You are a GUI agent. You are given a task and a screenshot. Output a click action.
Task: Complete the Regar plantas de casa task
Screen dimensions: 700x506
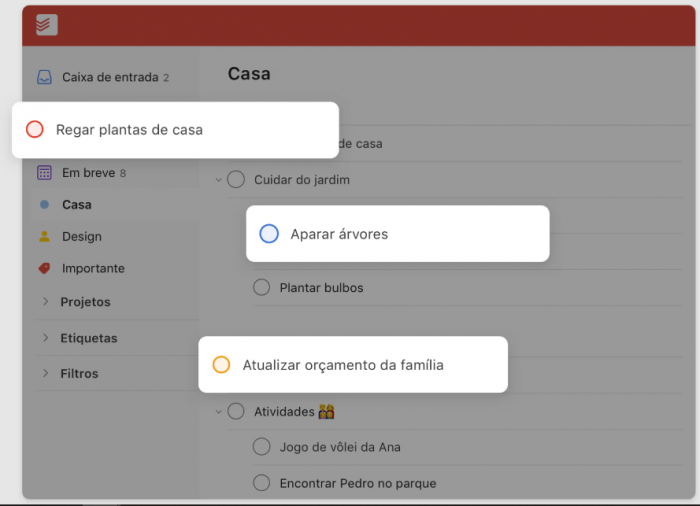pyautogui.click(x=34, y=130)
